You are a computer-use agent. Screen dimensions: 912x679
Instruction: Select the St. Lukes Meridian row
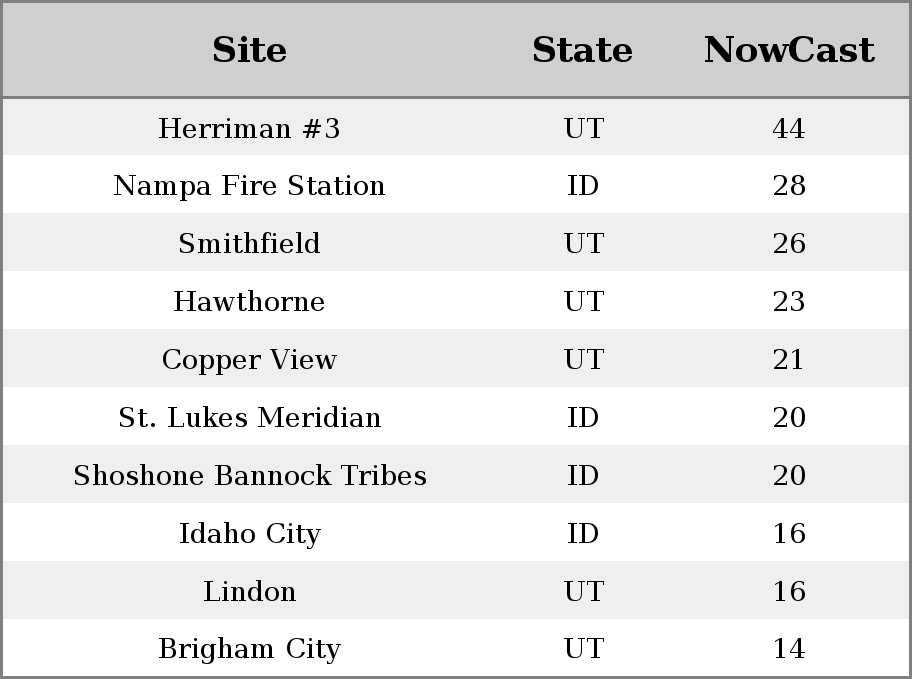[456, 416]
